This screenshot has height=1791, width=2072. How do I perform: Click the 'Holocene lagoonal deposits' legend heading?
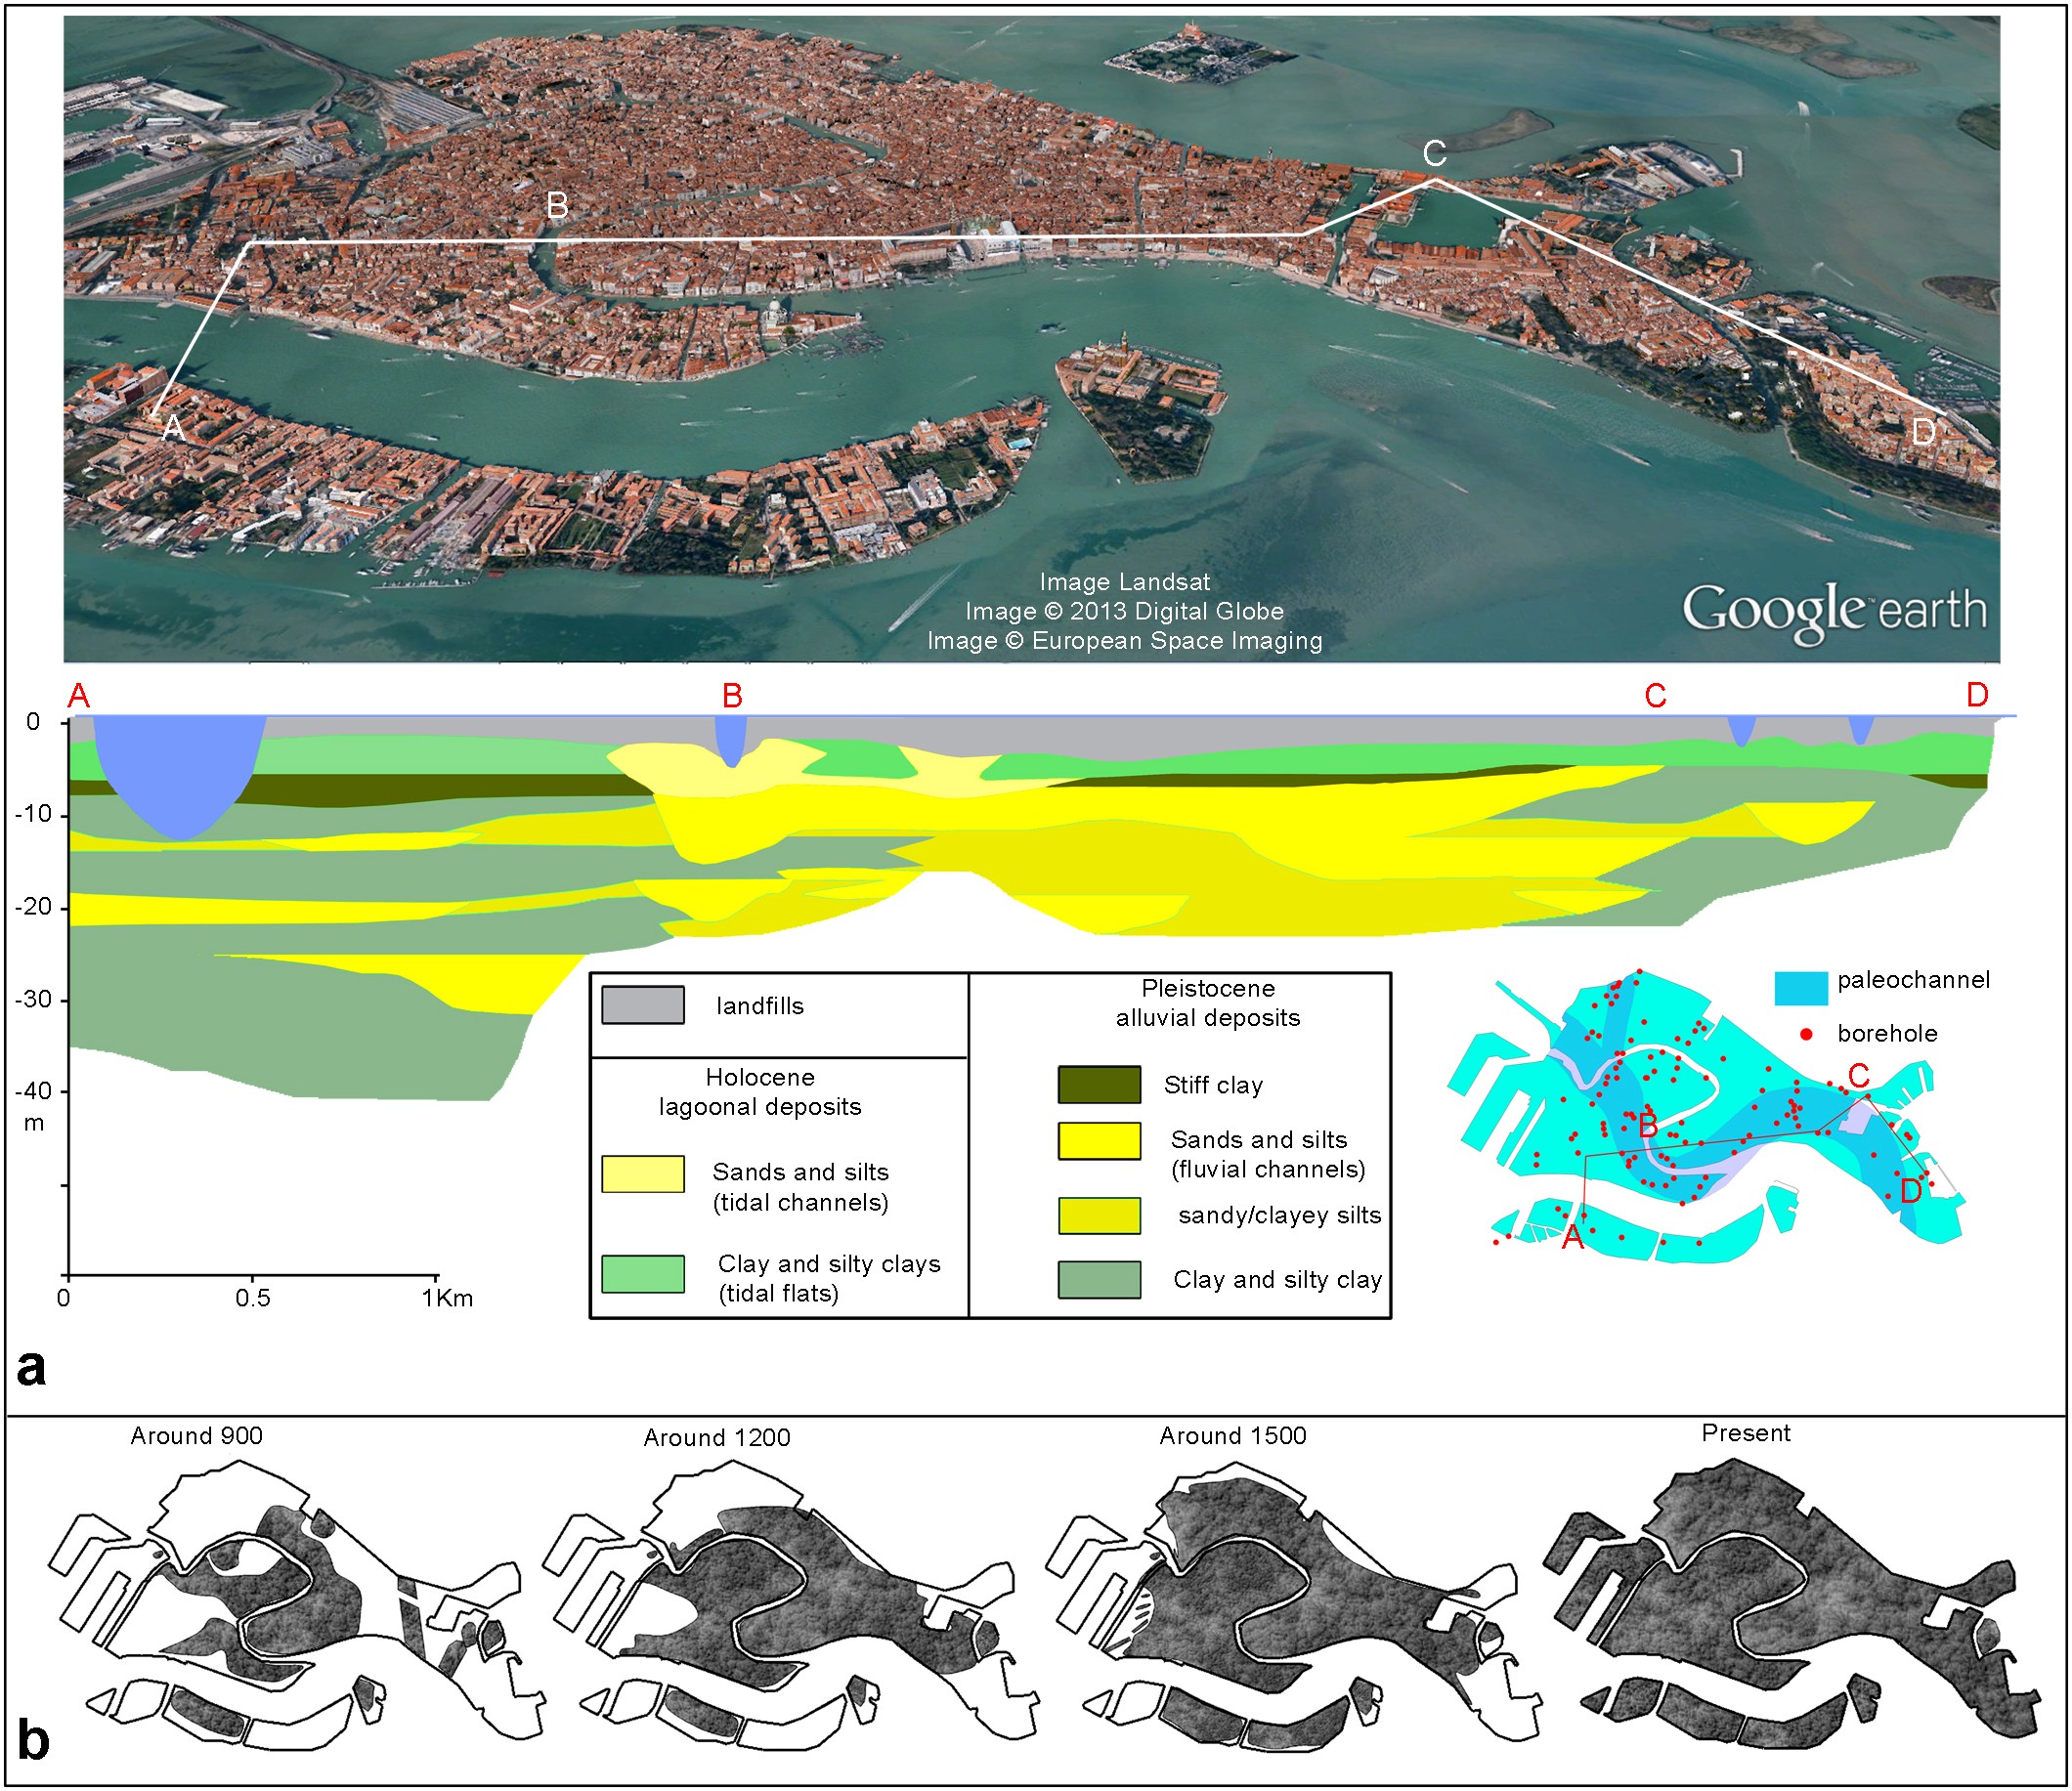[760, 1092]
